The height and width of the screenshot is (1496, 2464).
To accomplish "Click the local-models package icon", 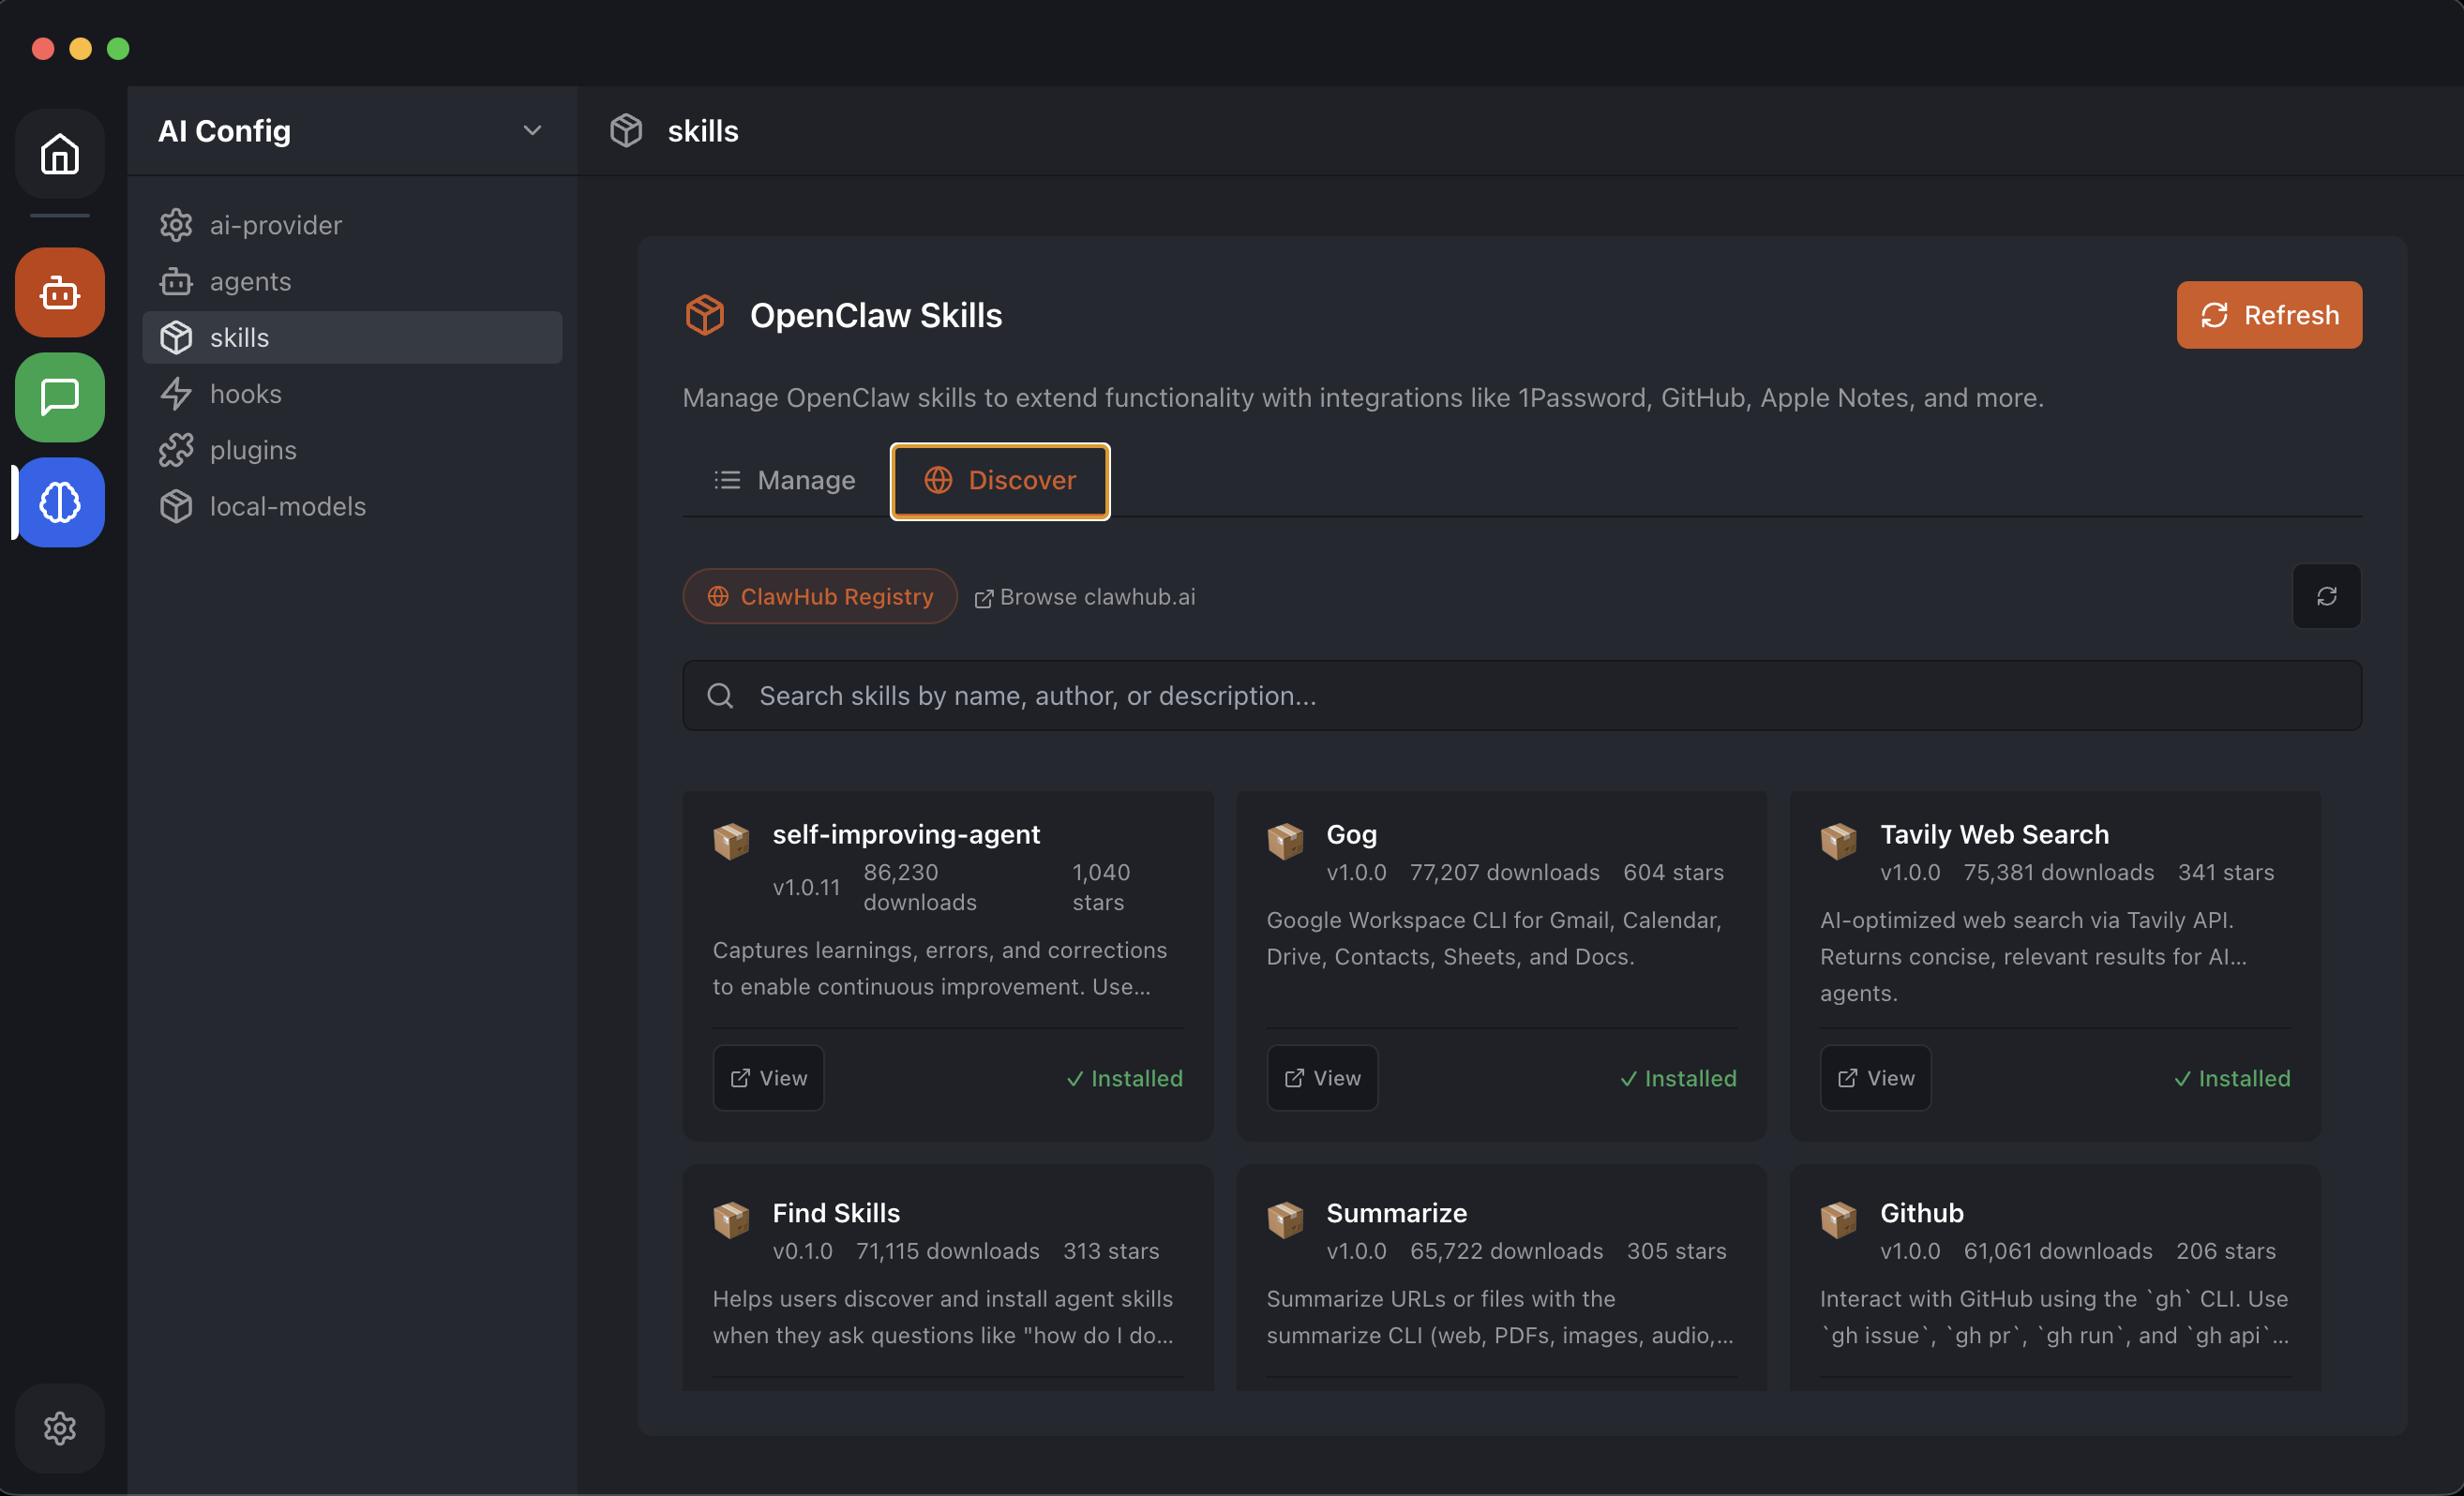I will click(x=176, y=506).
